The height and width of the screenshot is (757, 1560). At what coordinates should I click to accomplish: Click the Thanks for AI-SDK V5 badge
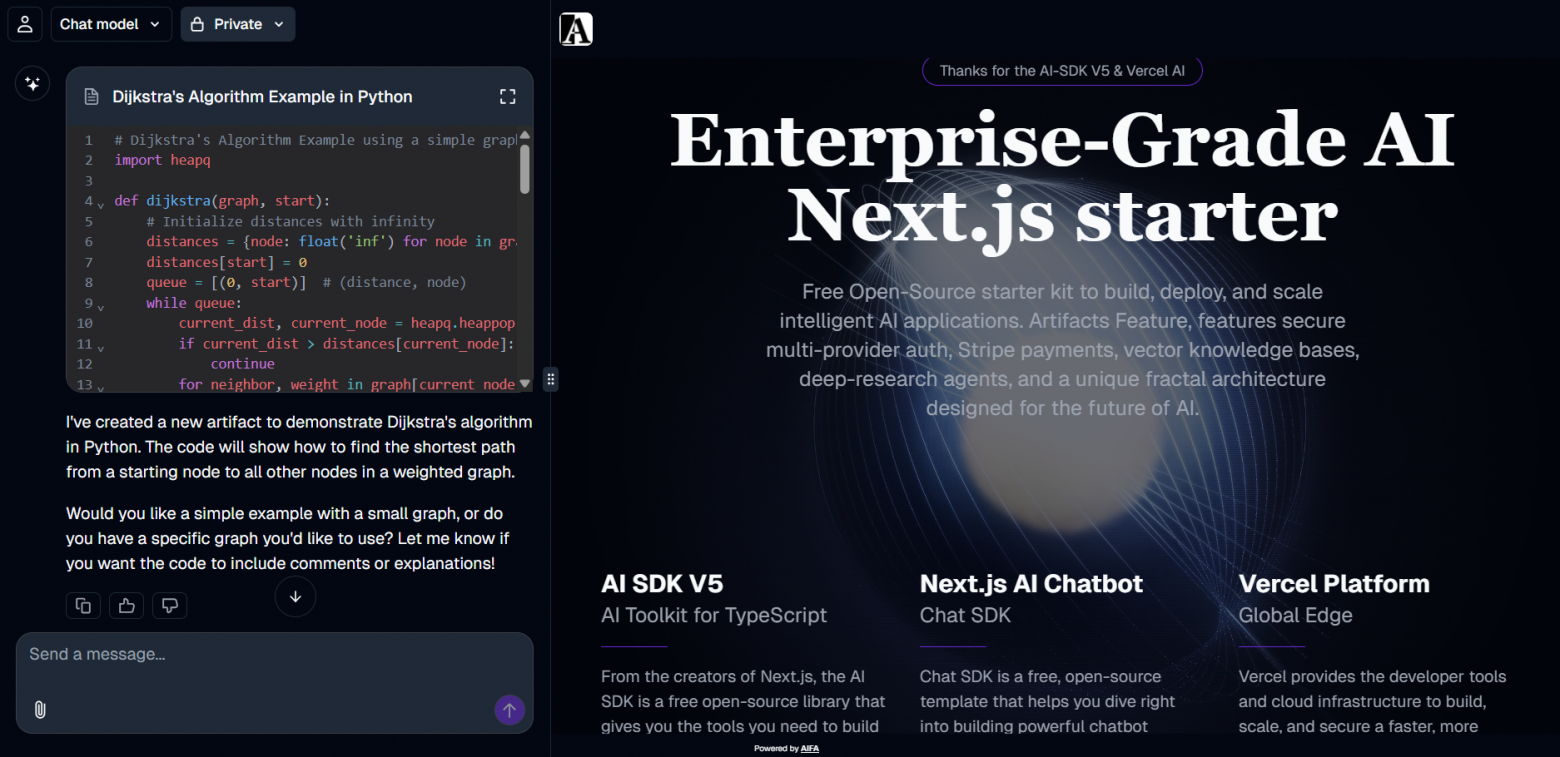click(x=1061, y=71)
